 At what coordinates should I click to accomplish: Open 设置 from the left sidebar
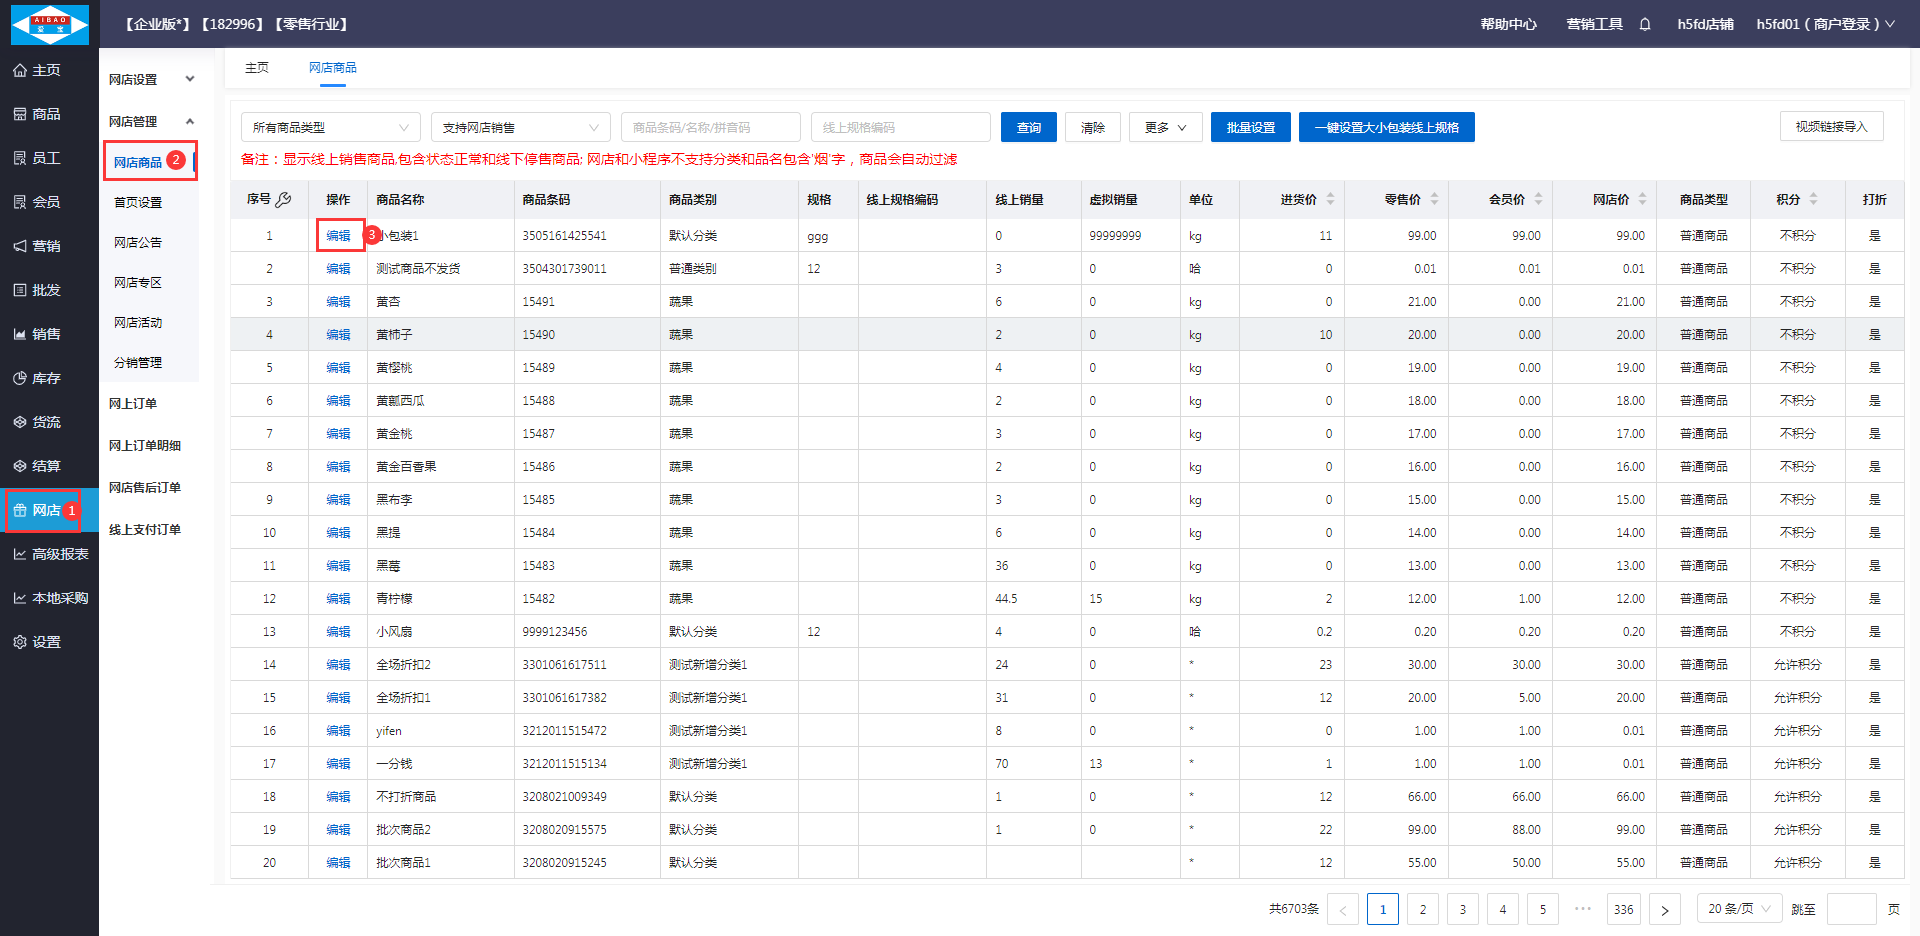[x=46, y=642]
